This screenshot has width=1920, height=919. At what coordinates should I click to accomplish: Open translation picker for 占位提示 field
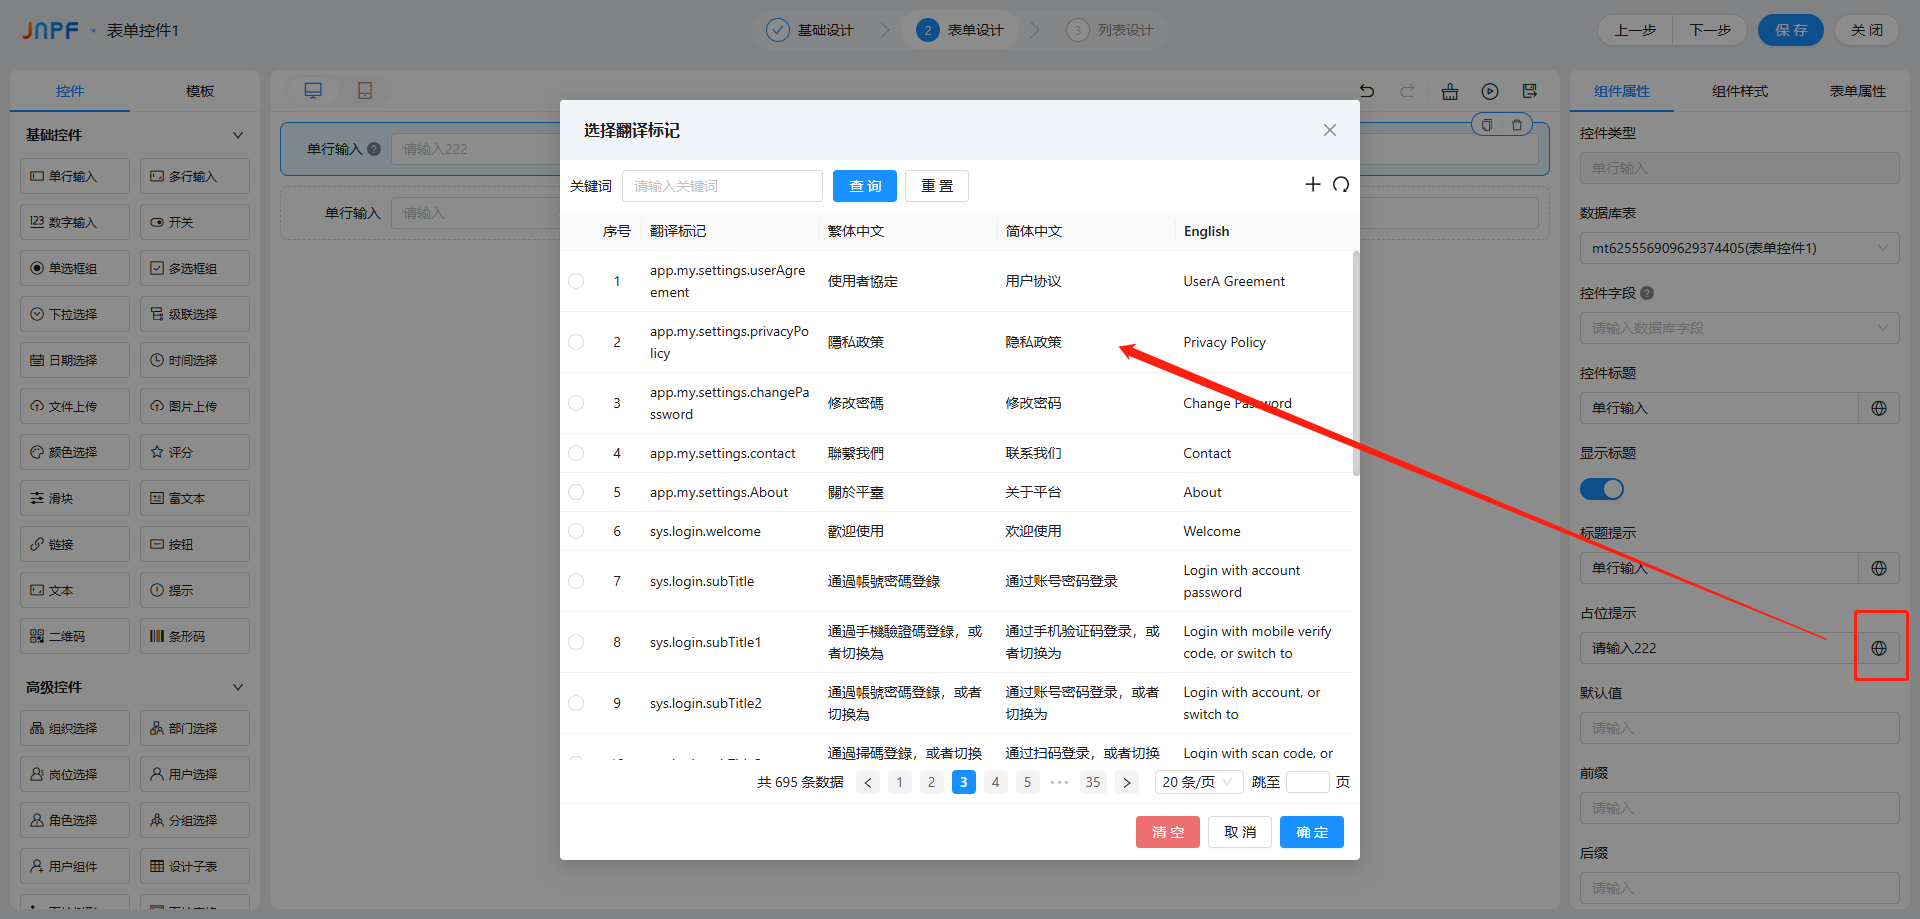[x=1879, y=648]
